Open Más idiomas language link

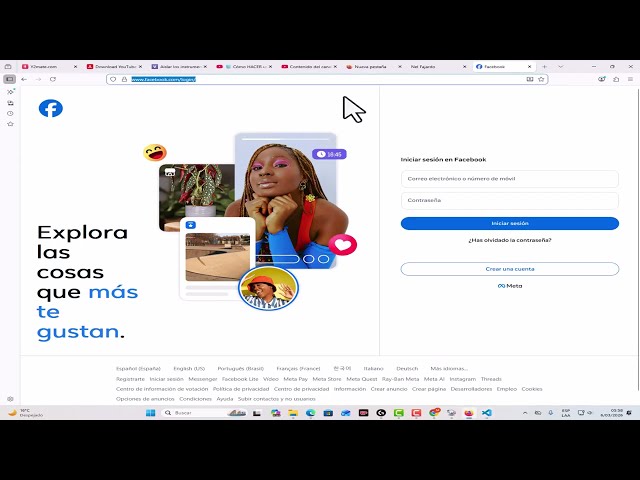449,369
